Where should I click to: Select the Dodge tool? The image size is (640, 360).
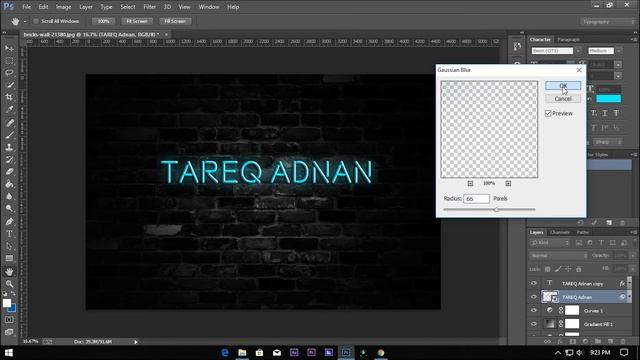click(x=9, y=209)
